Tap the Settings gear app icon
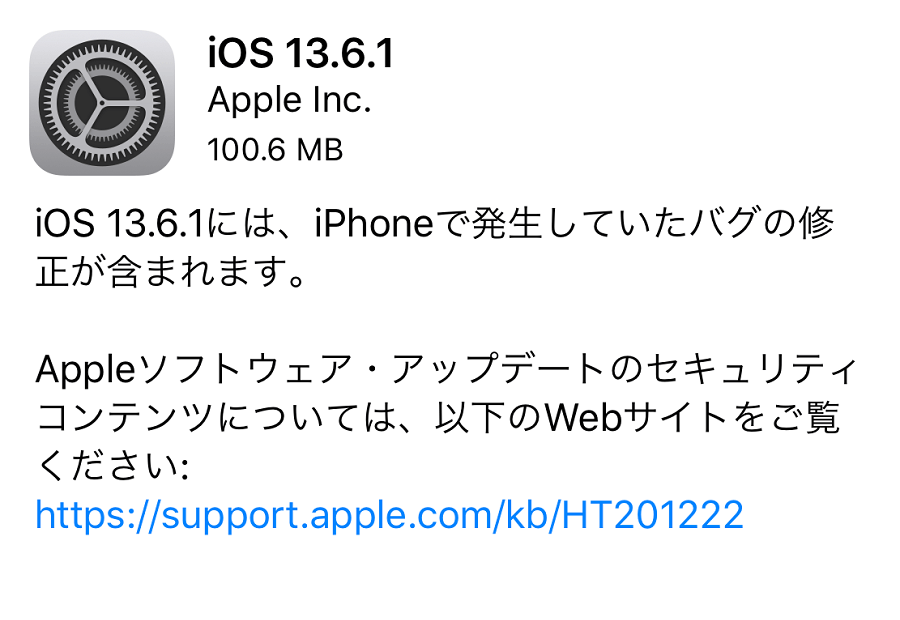900x620 pixels. point(102,103)
